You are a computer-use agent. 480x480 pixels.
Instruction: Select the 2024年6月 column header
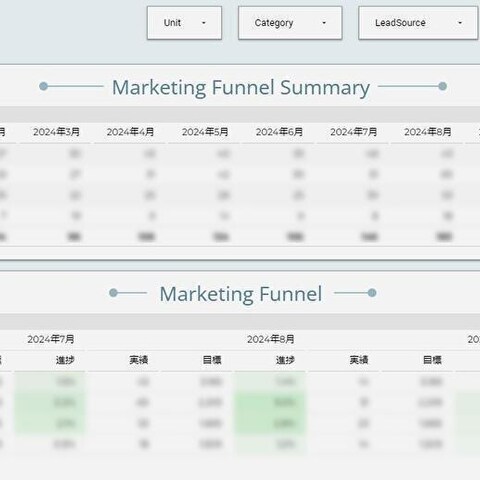tap(279, 132)
